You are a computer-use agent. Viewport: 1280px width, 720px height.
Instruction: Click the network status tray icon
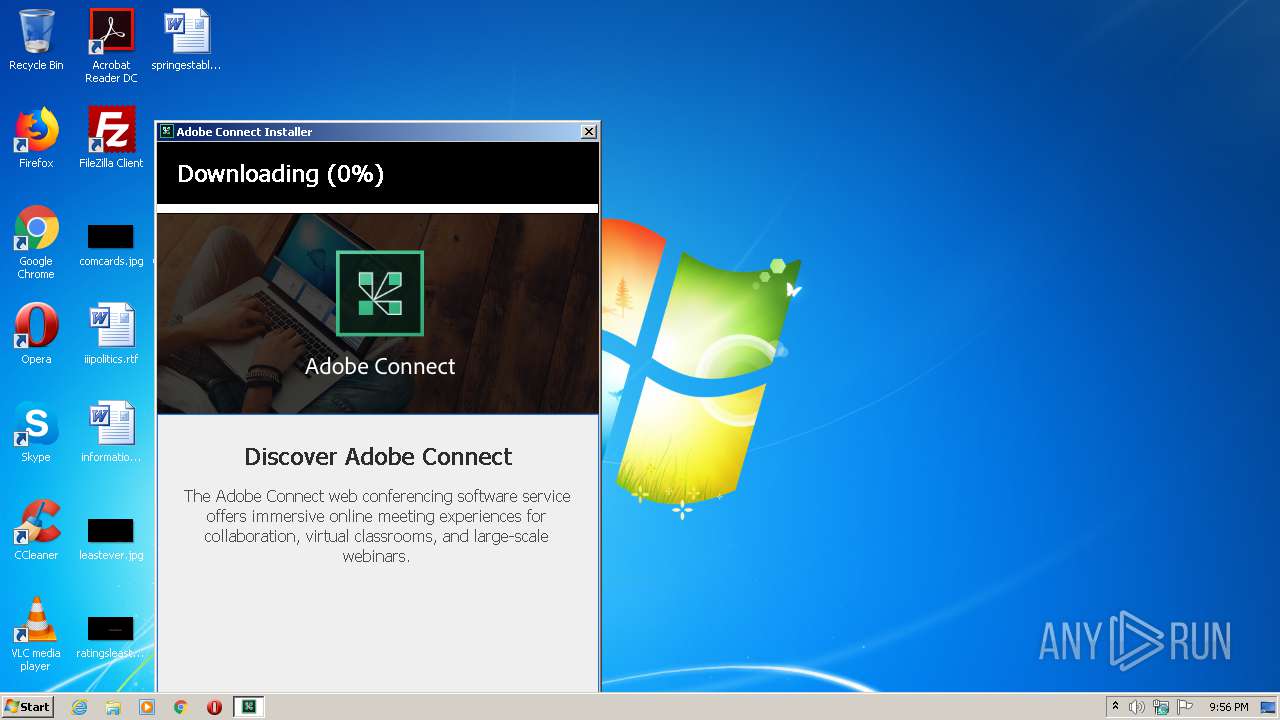coord(1161,707)
